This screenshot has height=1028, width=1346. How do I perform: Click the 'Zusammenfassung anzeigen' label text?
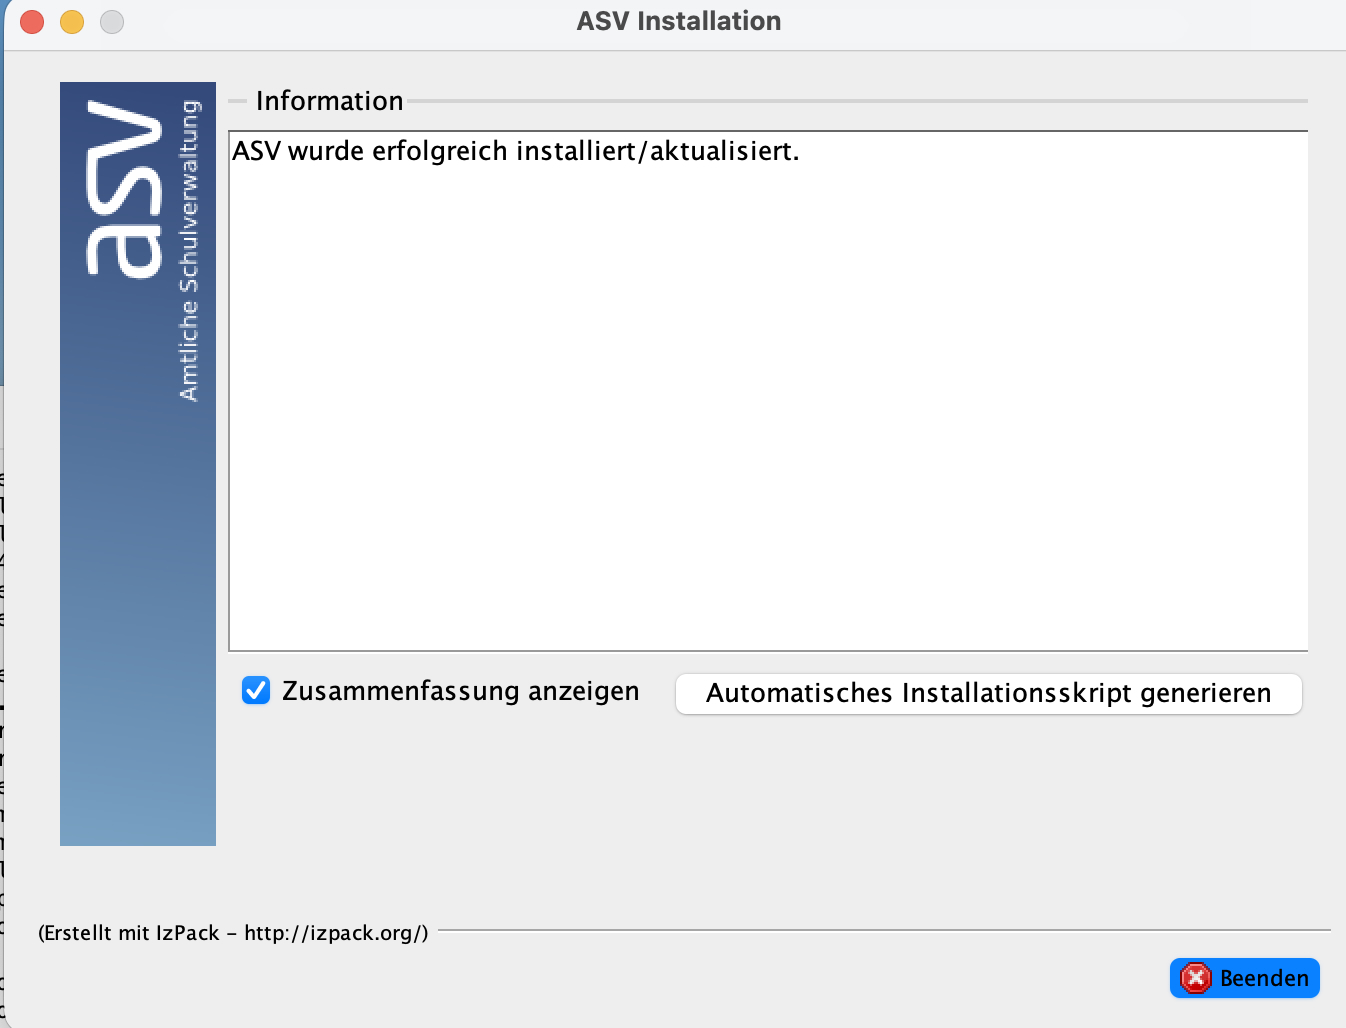[x=460, y=691]
